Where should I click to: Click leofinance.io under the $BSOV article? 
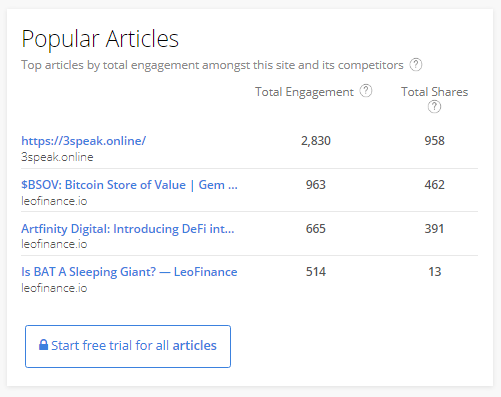click(x=54, y=201)
